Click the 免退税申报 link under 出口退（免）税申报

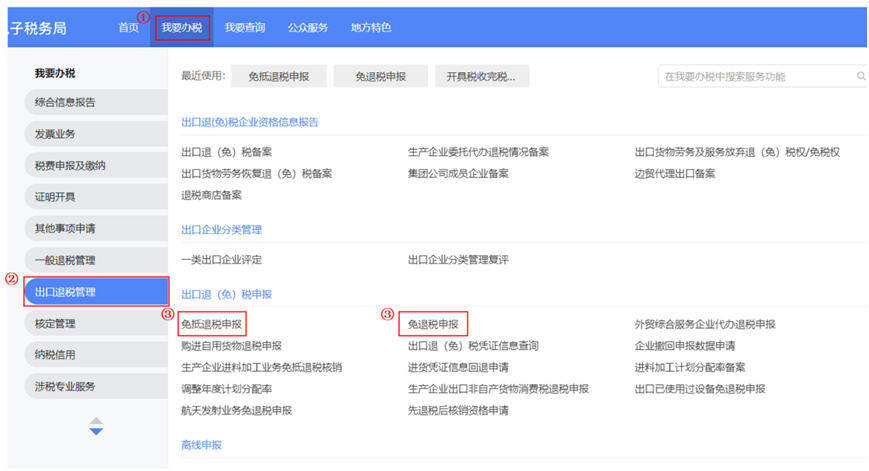tap(433, 324)
